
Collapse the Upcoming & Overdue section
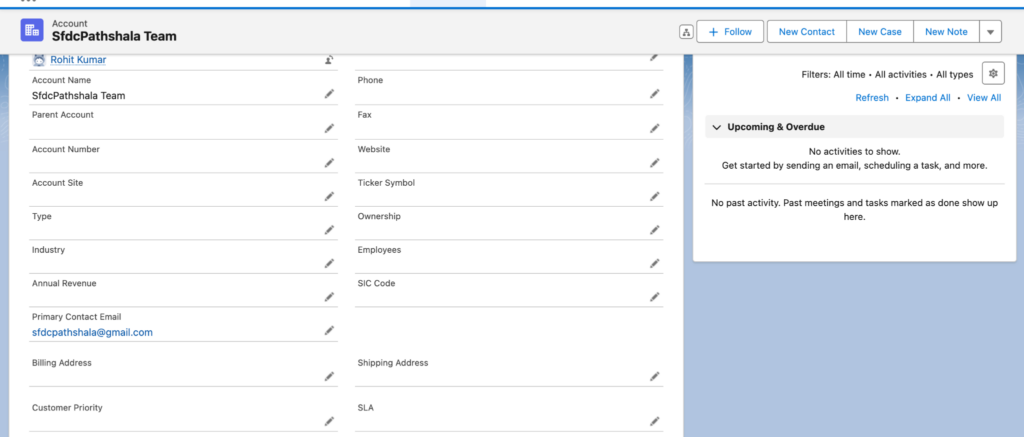click(x=717, y=127)
